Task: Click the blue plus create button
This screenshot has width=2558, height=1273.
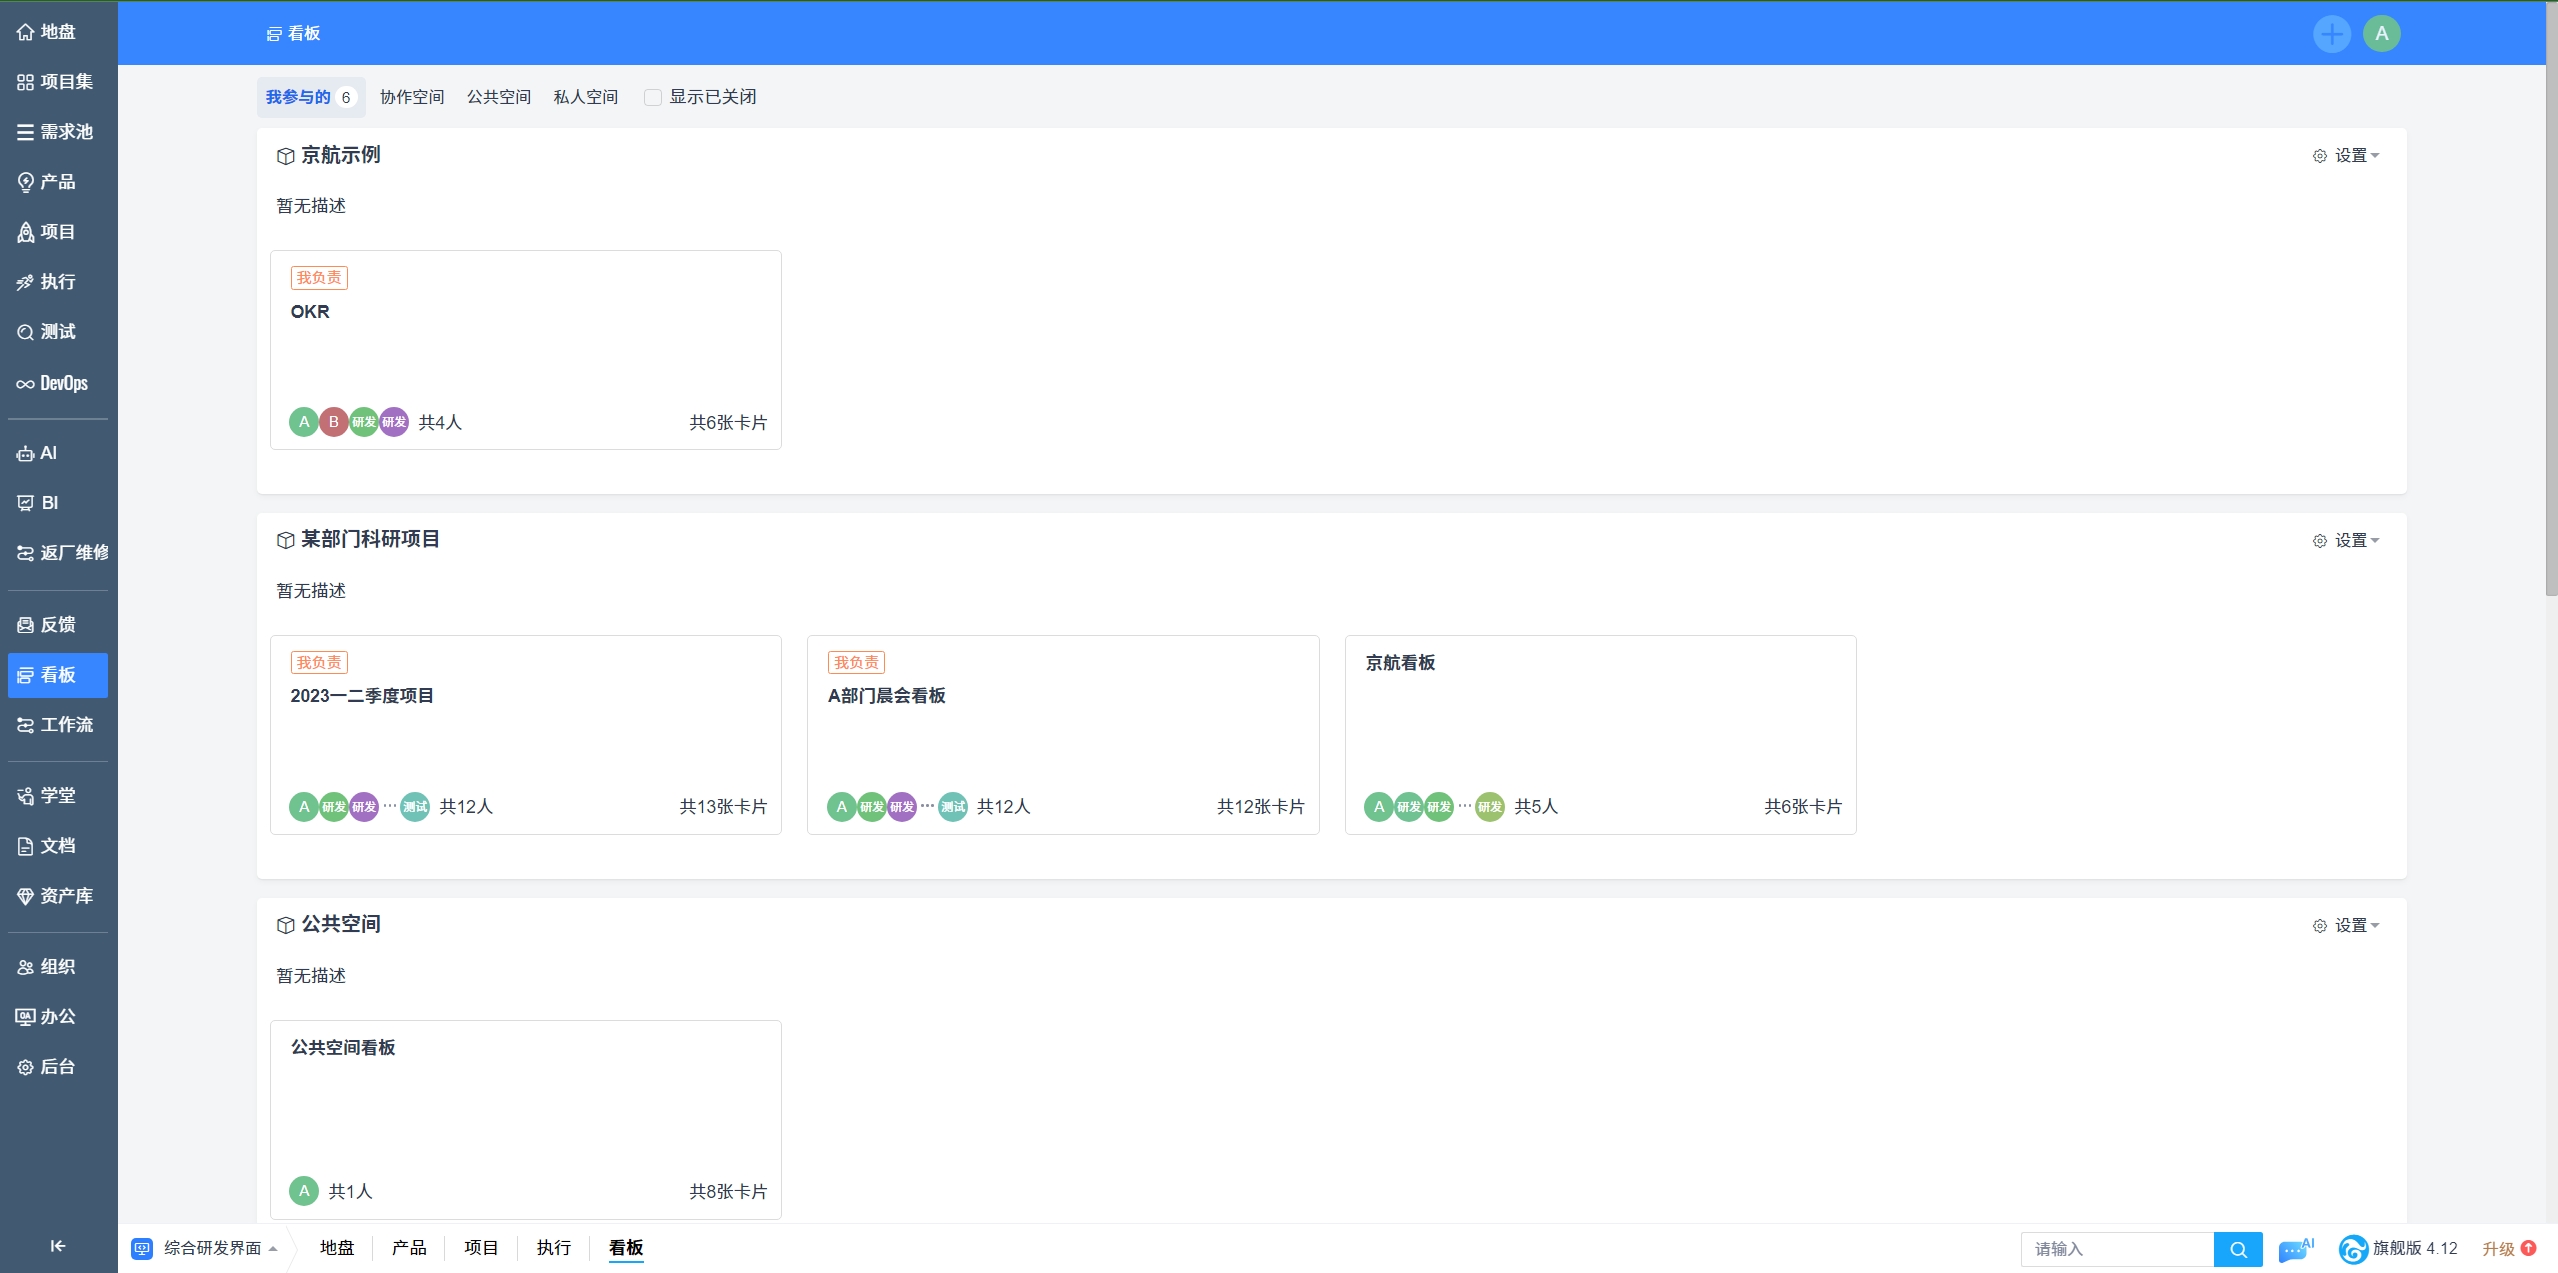Action: click(2331, 34)
